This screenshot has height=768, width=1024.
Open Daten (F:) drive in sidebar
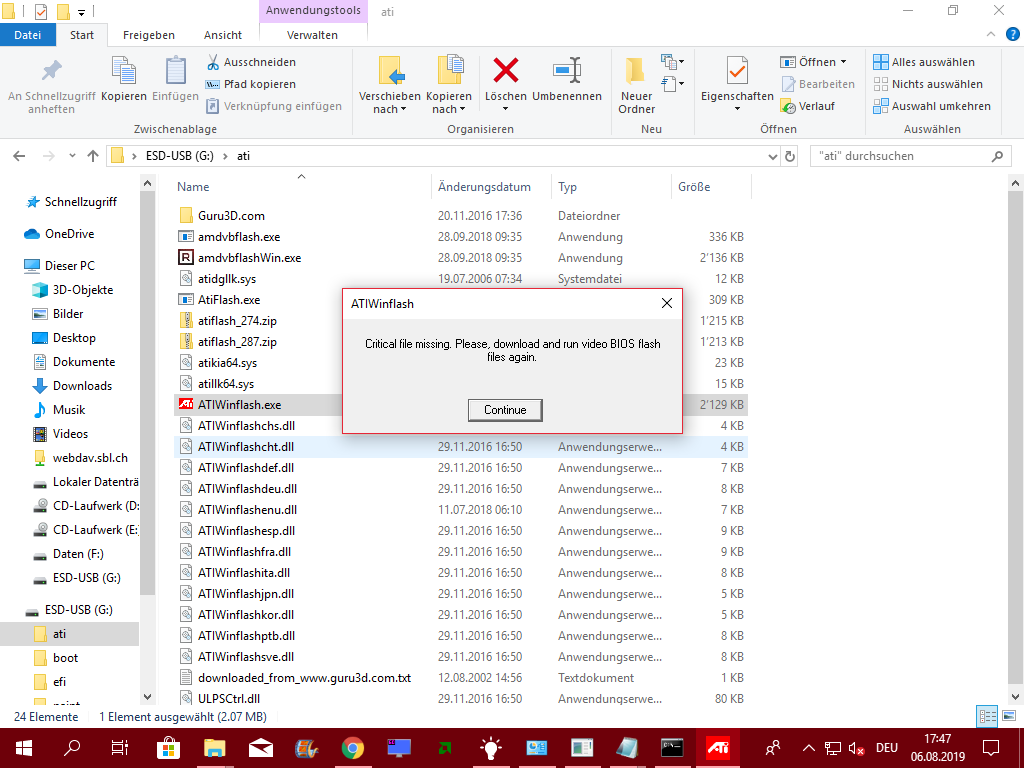78,554
